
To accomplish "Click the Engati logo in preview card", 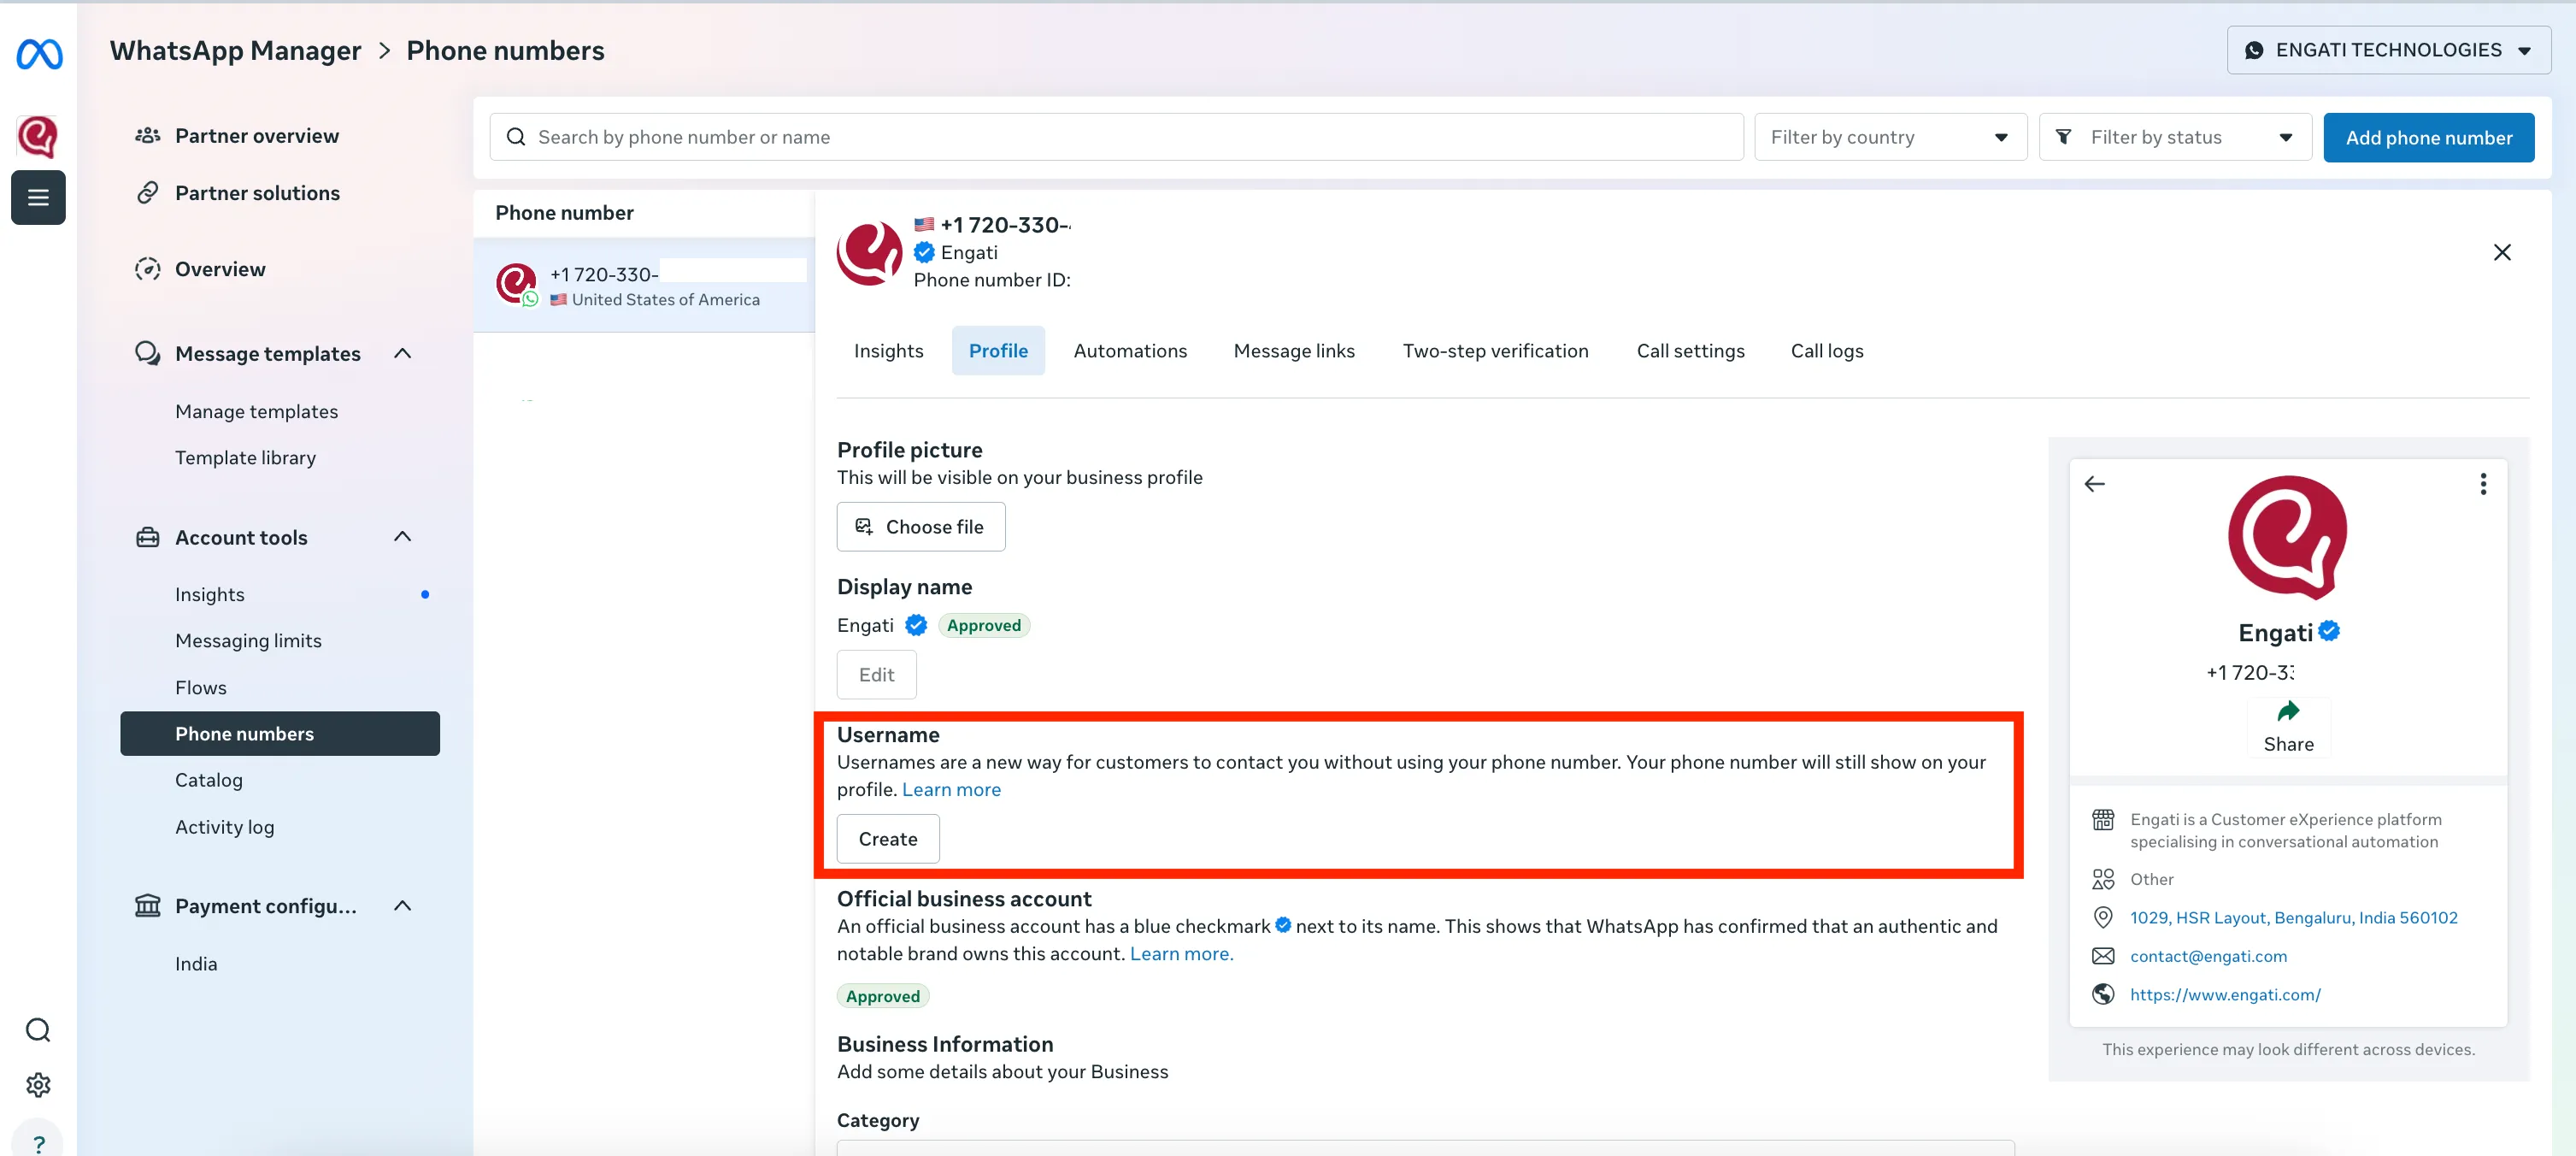I will point(2288,537).
